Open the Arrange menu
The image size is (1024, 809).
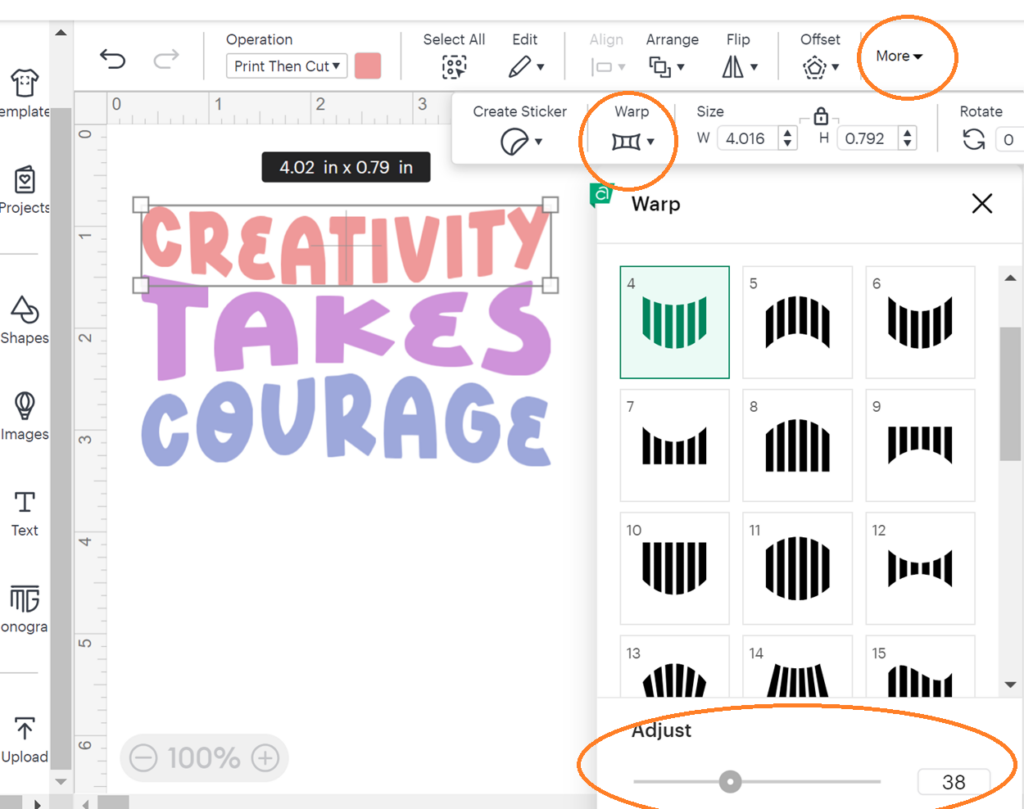click(666, 67)
